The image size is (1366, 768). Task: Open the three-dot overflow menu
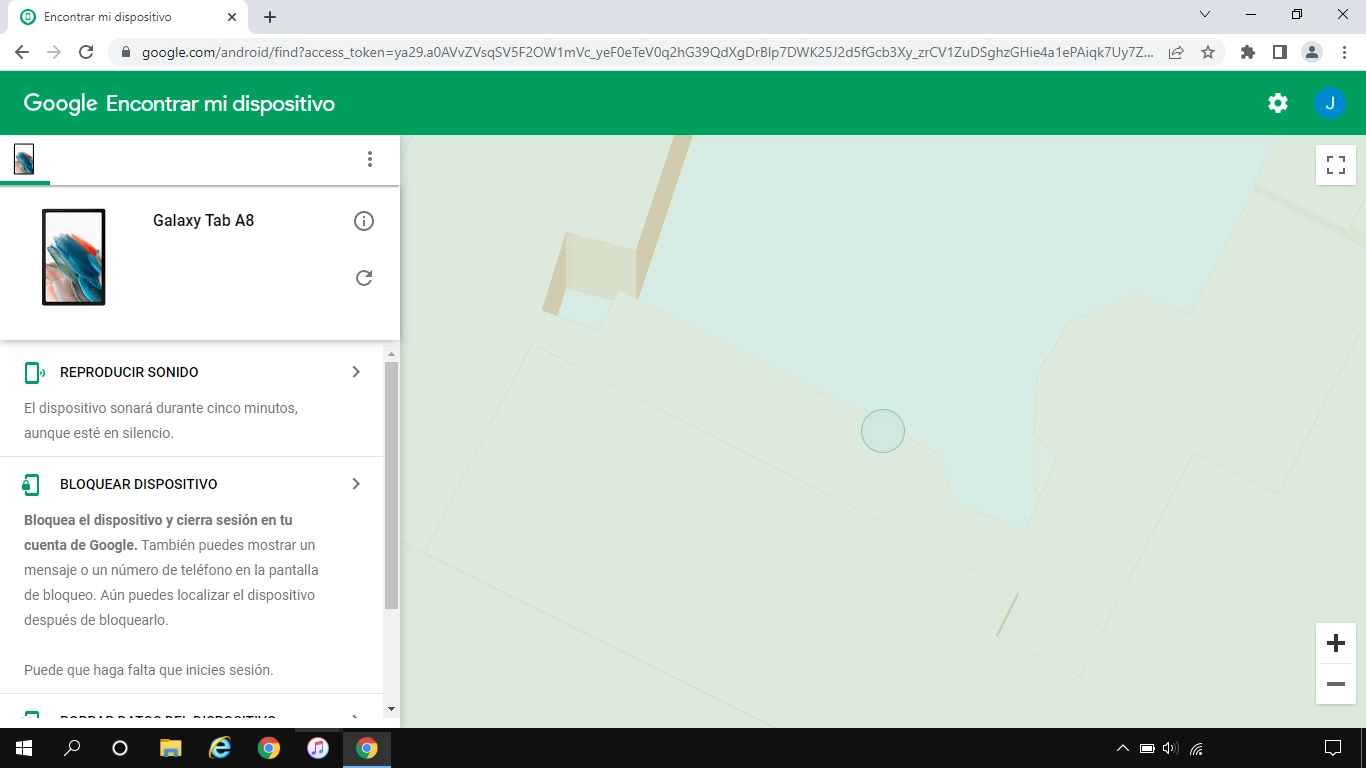pyautogui.click(x=370, y=159)
